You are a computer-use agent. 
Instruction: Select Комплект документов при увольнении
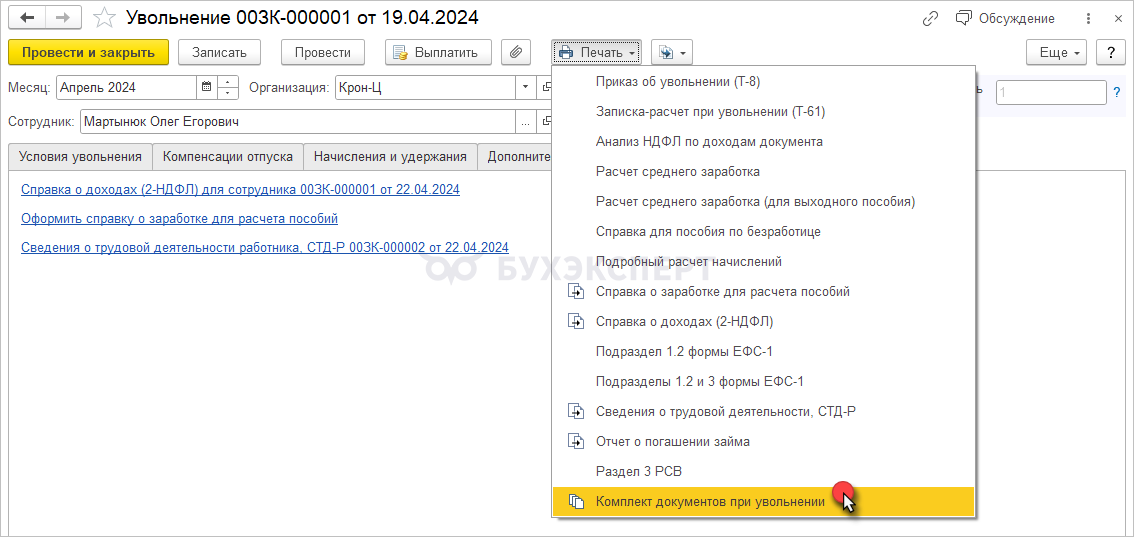tap(764, 502)
